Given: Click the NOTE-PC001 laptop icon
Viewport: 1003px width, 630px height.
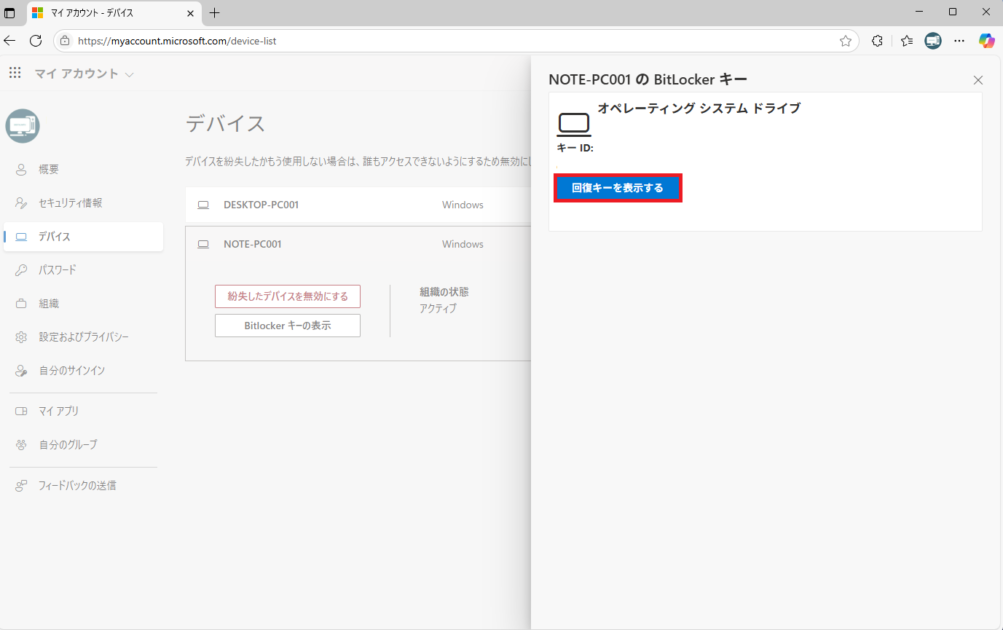Looking at the screenshot, I should [x=203, y=244].
